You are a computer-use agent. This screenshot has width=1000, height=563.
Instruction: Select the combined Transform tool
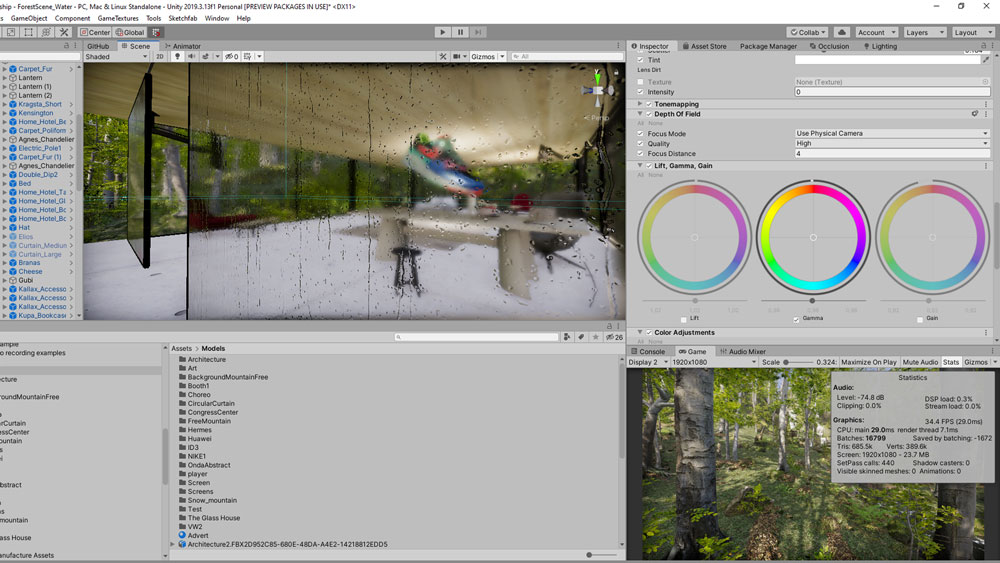(x=46, y=32)
